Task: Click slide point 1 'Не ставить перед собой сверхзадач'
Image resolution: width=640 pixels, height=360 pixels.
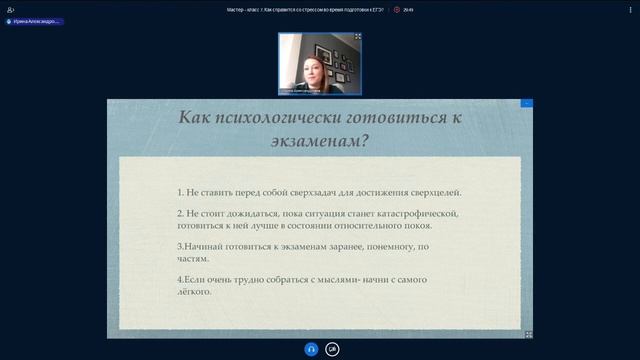Action: (319, 192)
